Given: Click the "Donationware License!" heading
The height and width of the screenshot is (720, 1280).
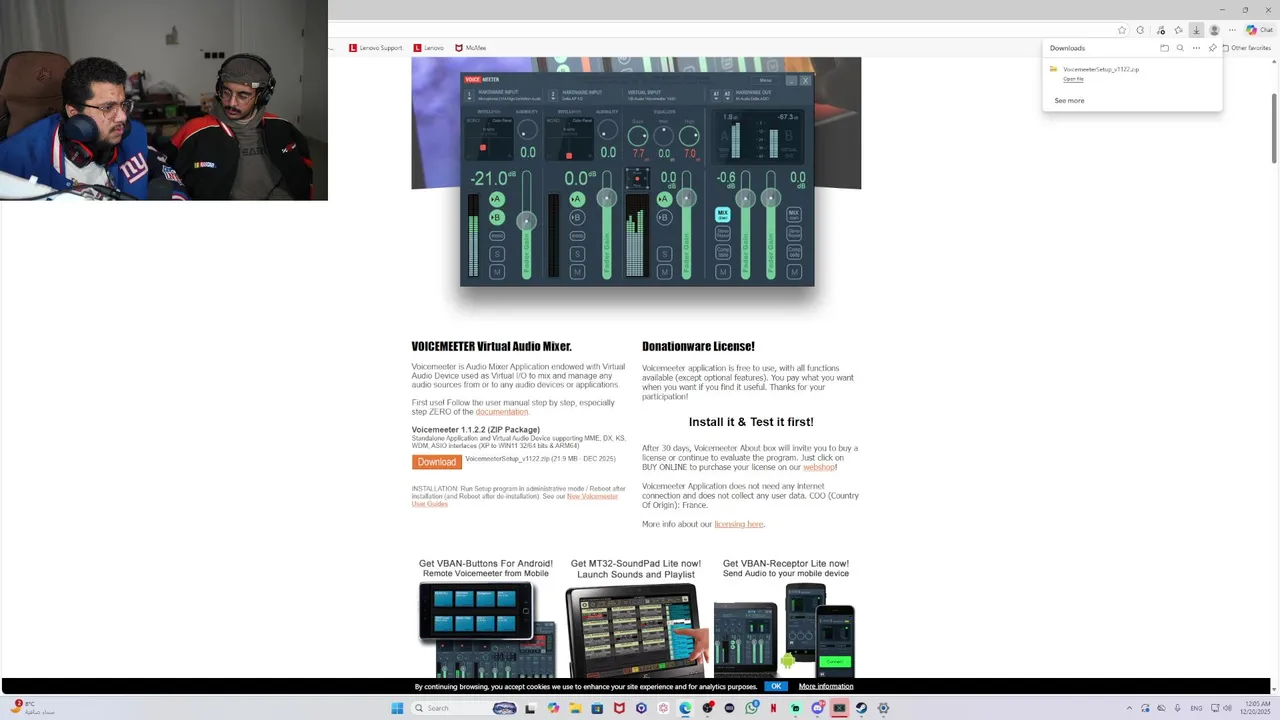Looking at the screenshot, I should (x=698, y=346).
